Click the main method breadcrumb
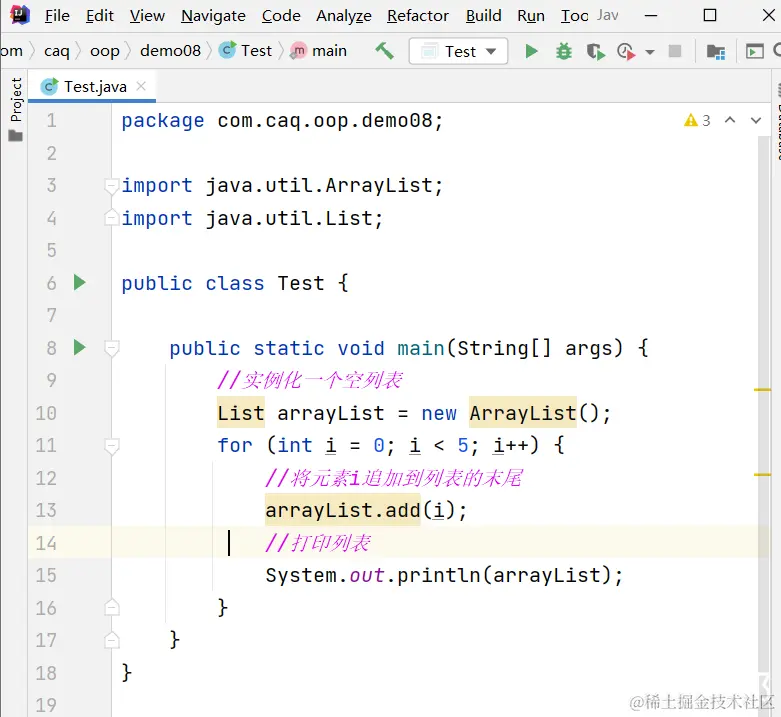The image size is (781, 717). [x=318, y=51]
